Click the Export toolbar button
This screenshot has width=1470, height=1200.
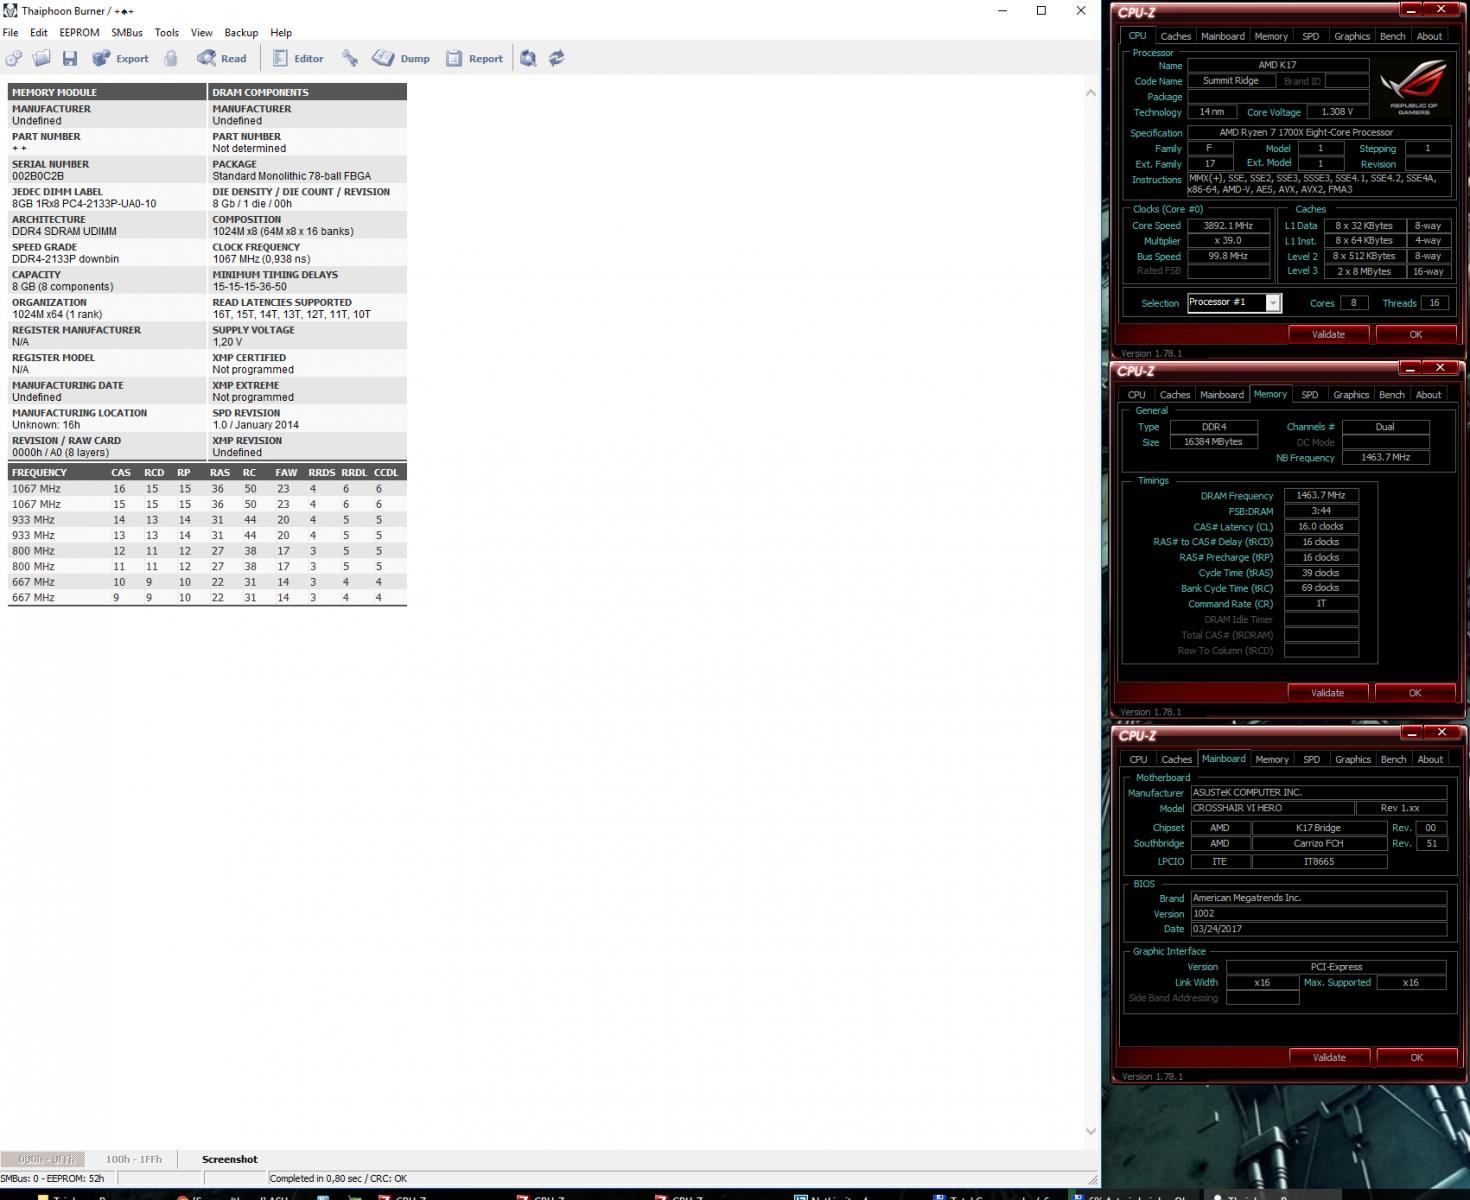[x=121, y=59]
